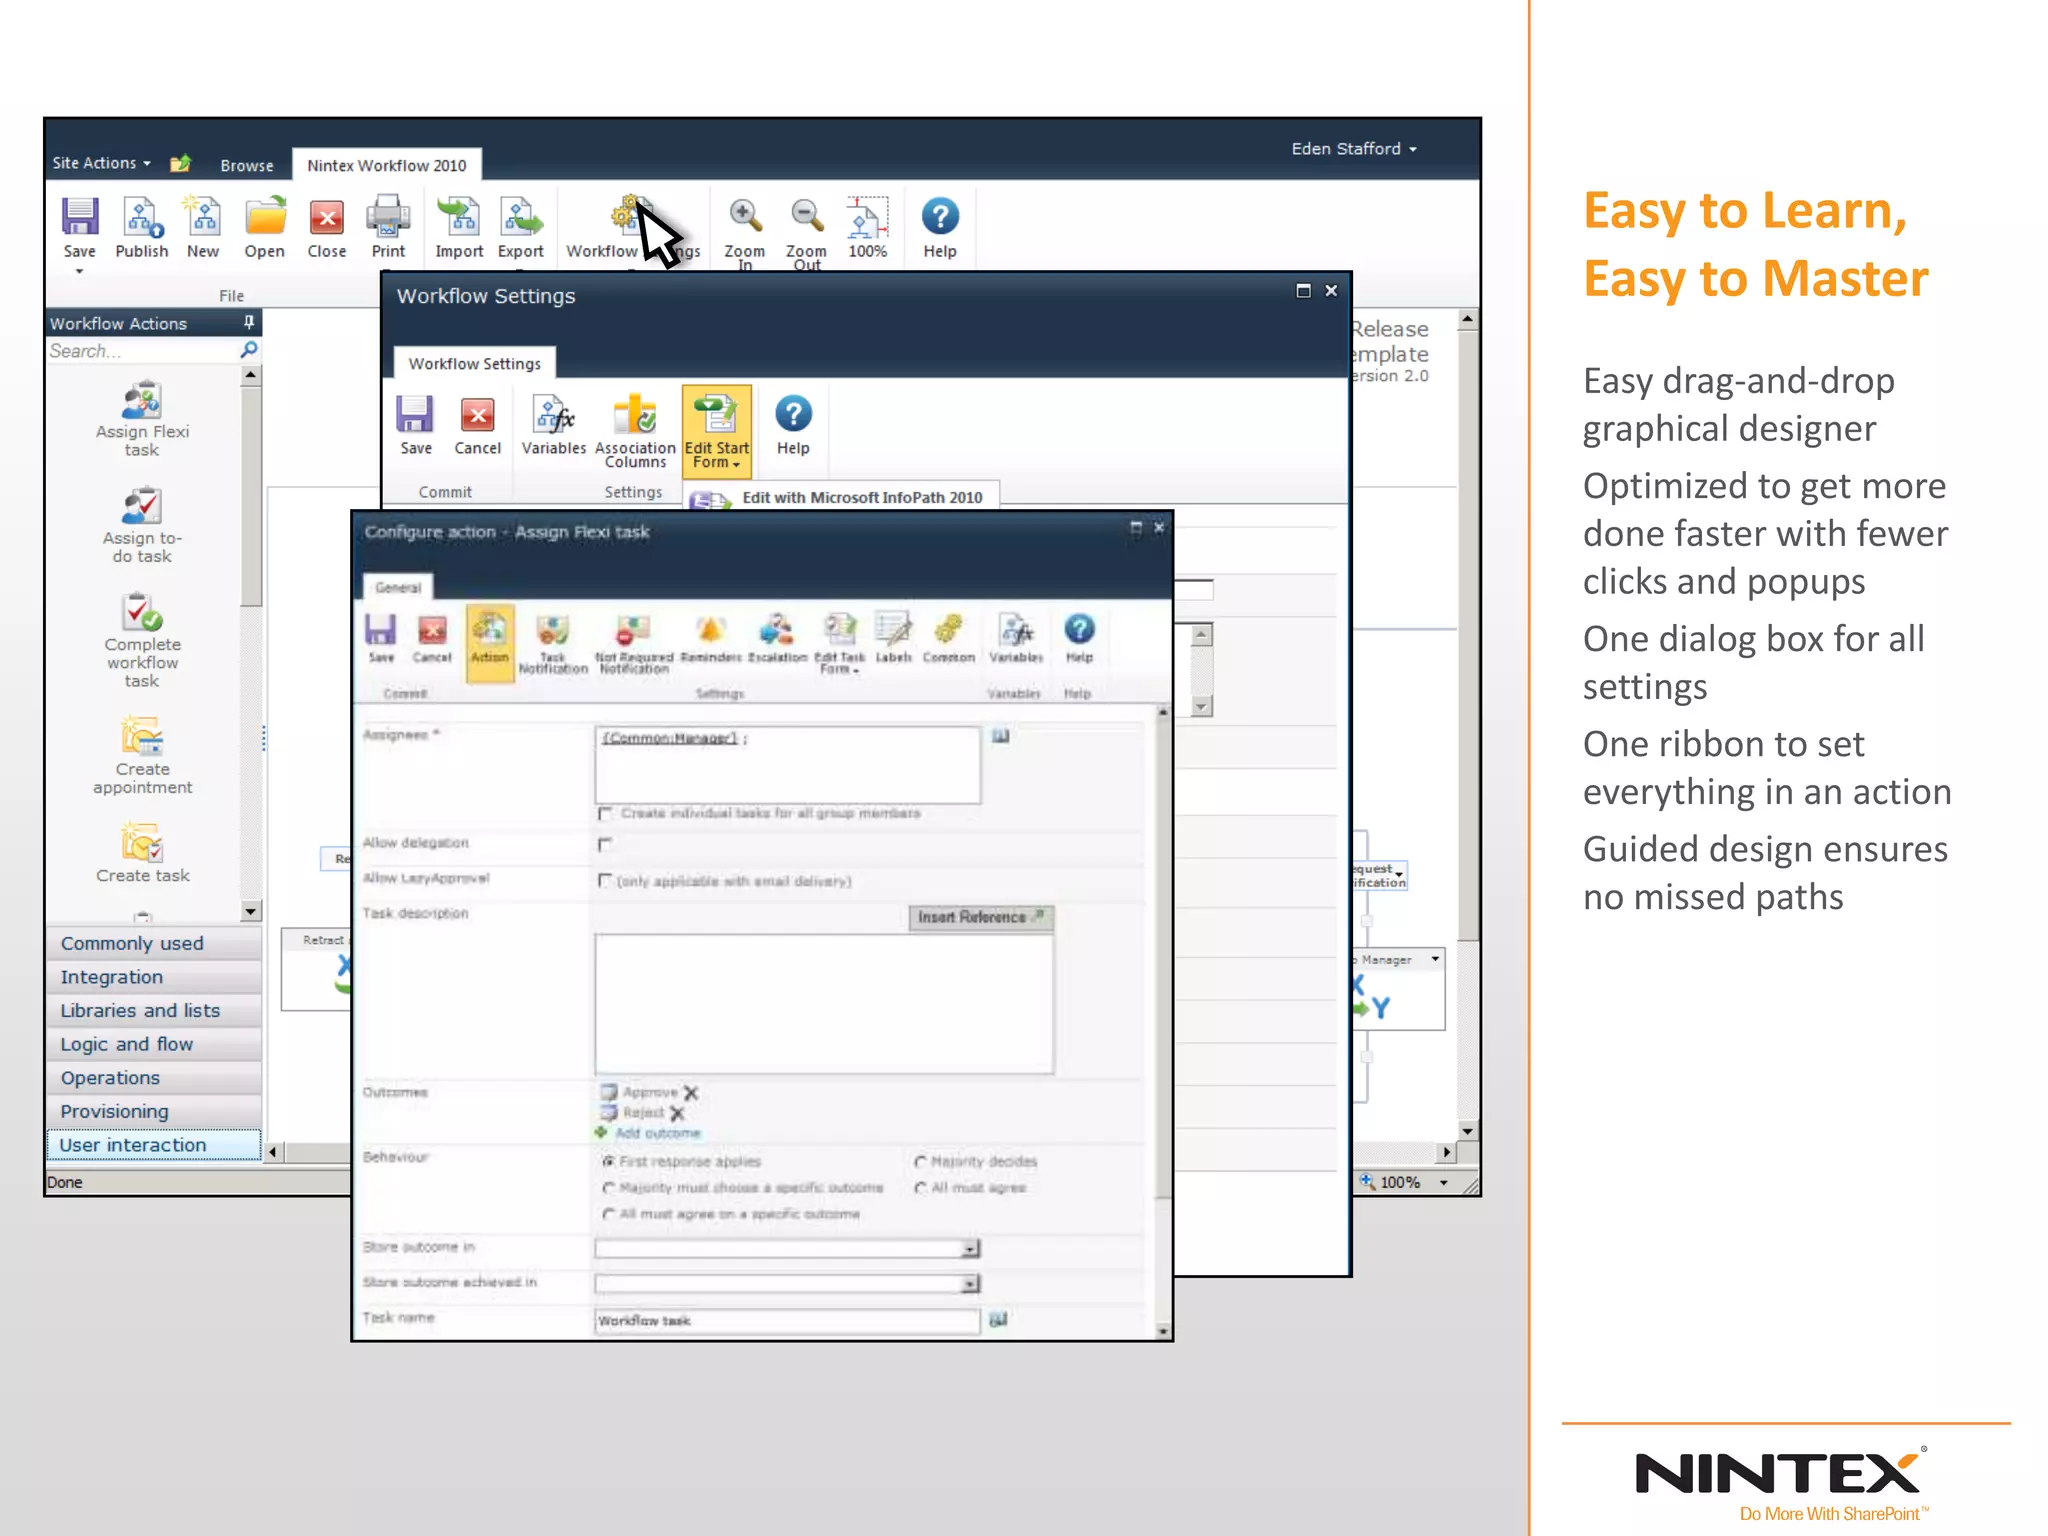The width and height of the screenshot is (2048, 1536).
Task: Click the Assignees text box
Action: (x=787, y=764)
